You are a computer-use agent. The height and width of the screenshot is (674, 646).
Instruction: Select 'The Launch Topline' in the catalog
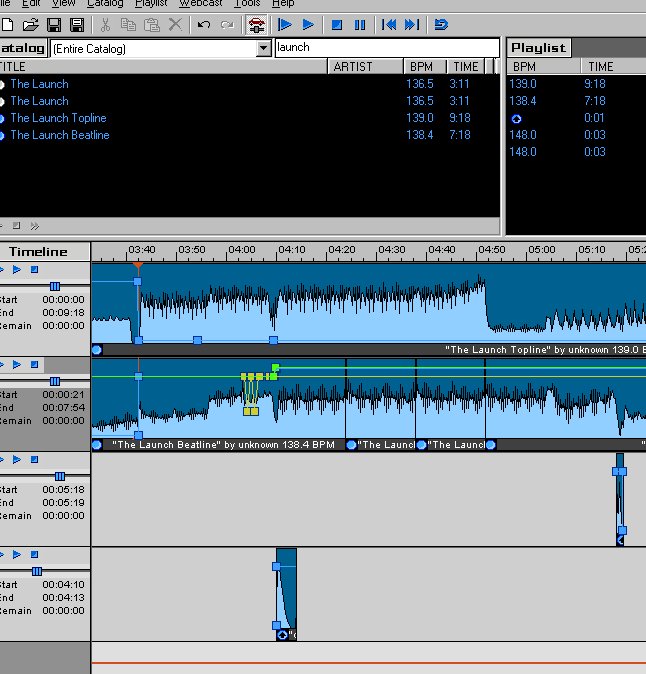point(249,118)
